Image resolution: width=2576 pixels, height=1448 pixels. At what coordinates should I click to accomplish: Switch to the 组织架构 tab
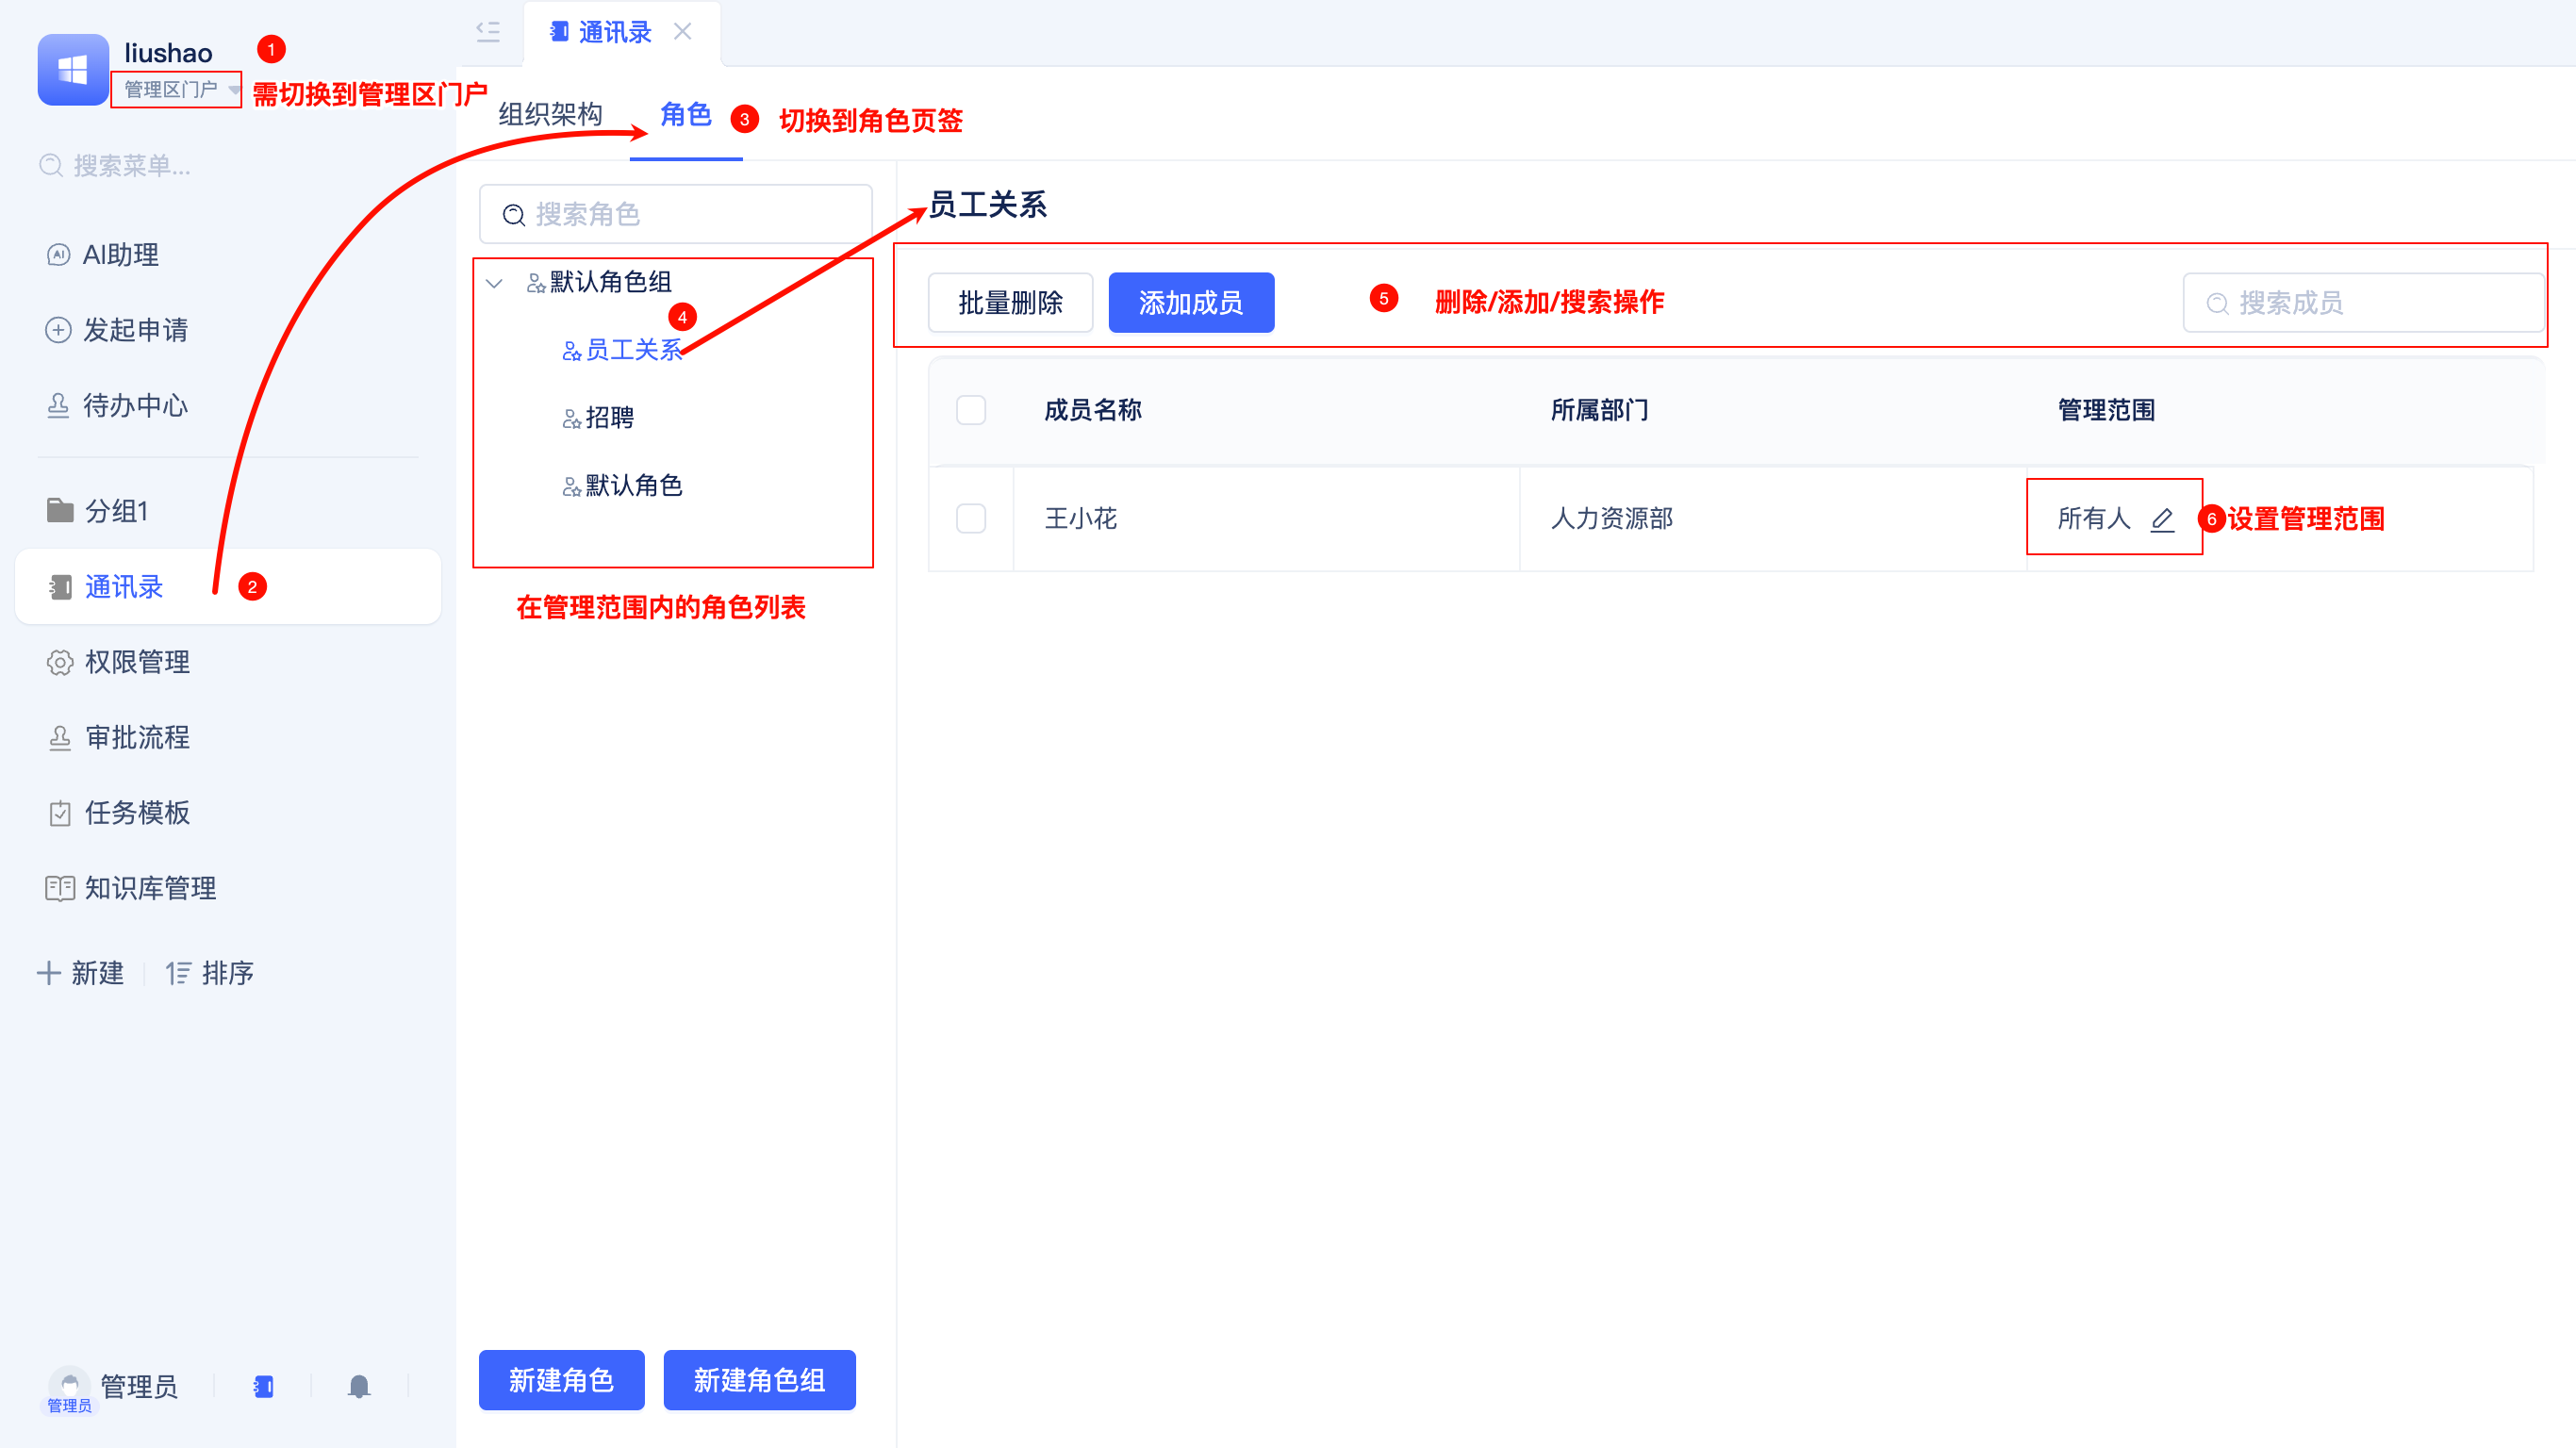(x=551, y=114)
